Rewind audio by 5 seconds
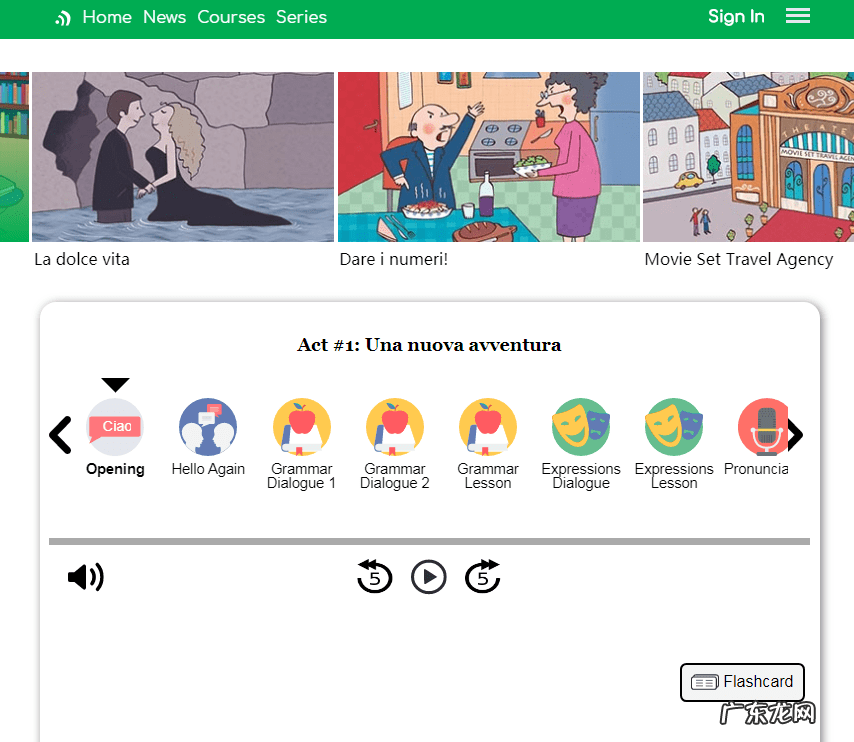This screenshot has height=742, width=854. (375, 577)
